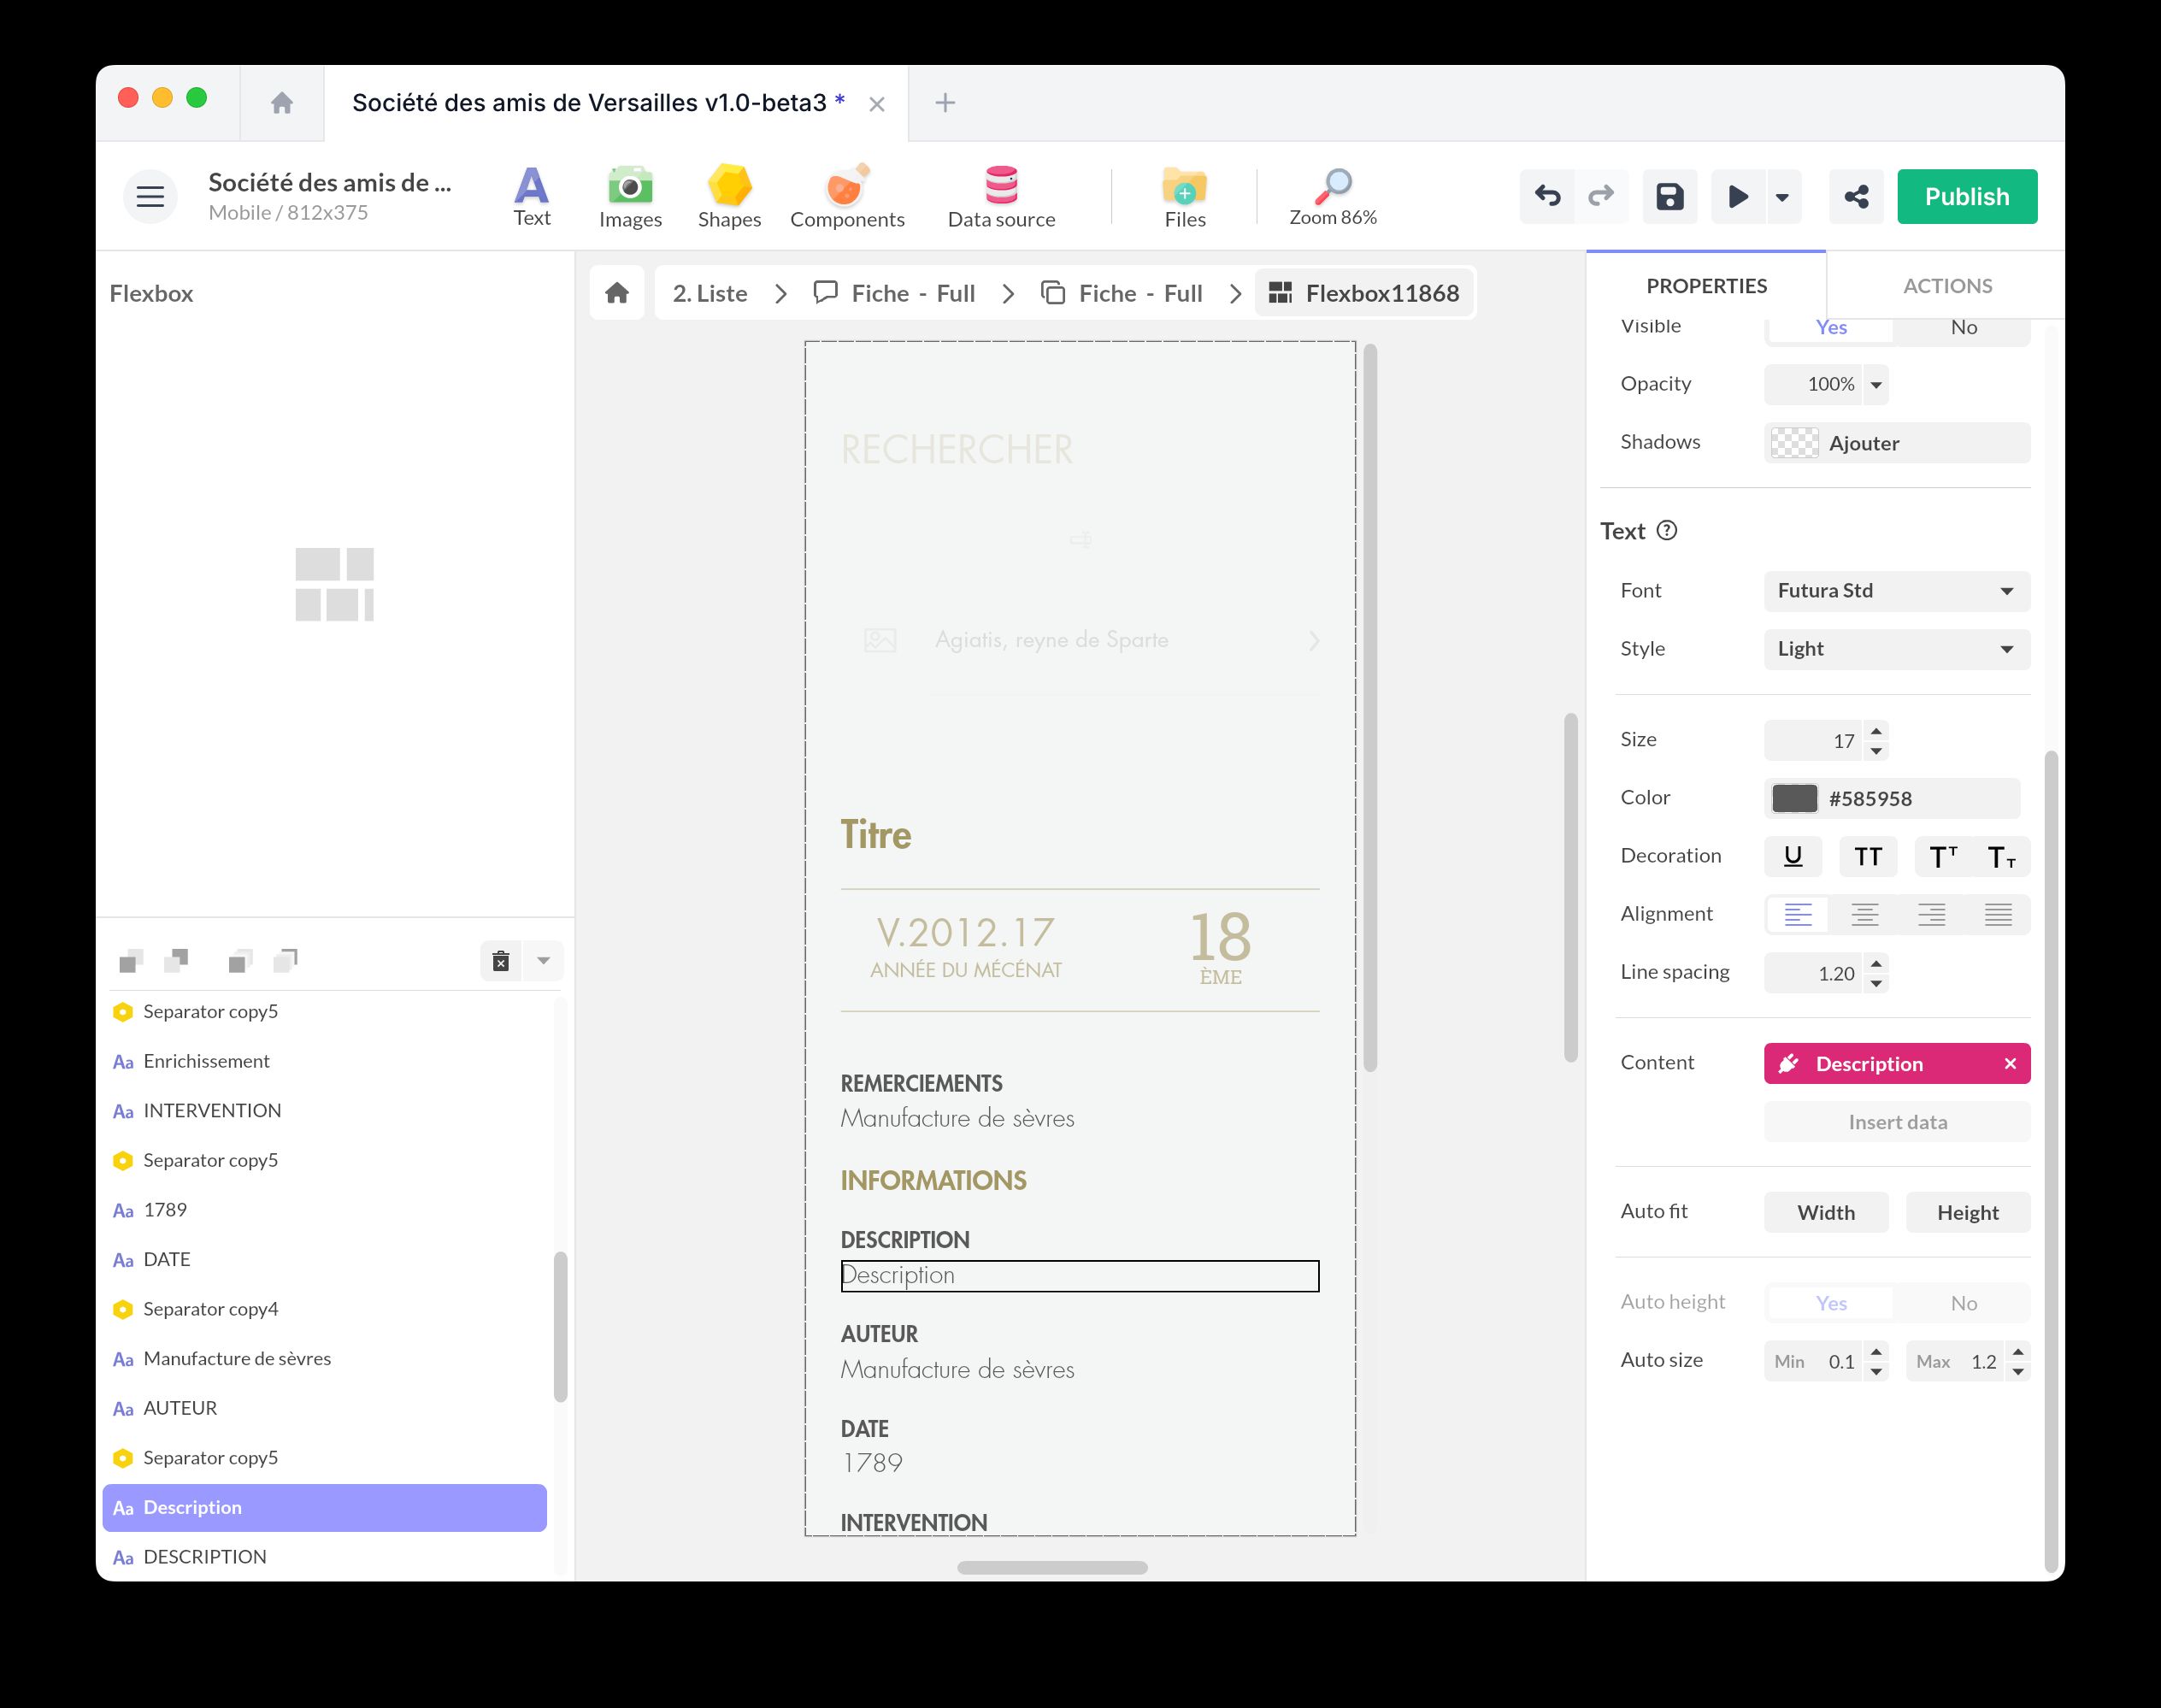Open the Data source panel
The height and width of the screenshot is (1708, 2161).
coord(1001,196)
